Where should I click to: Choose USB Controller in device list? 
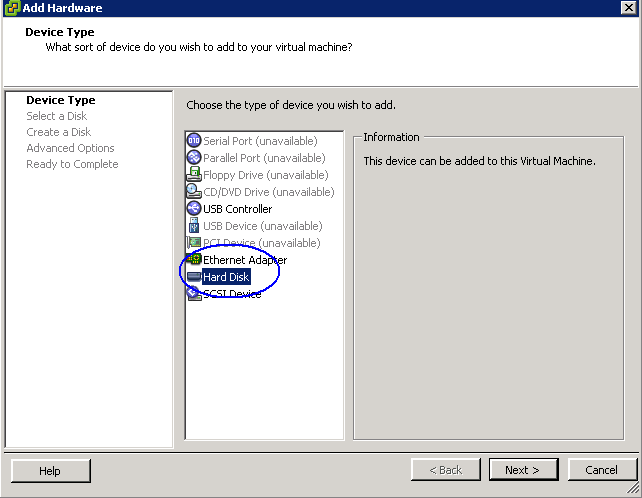pos(237,209)
